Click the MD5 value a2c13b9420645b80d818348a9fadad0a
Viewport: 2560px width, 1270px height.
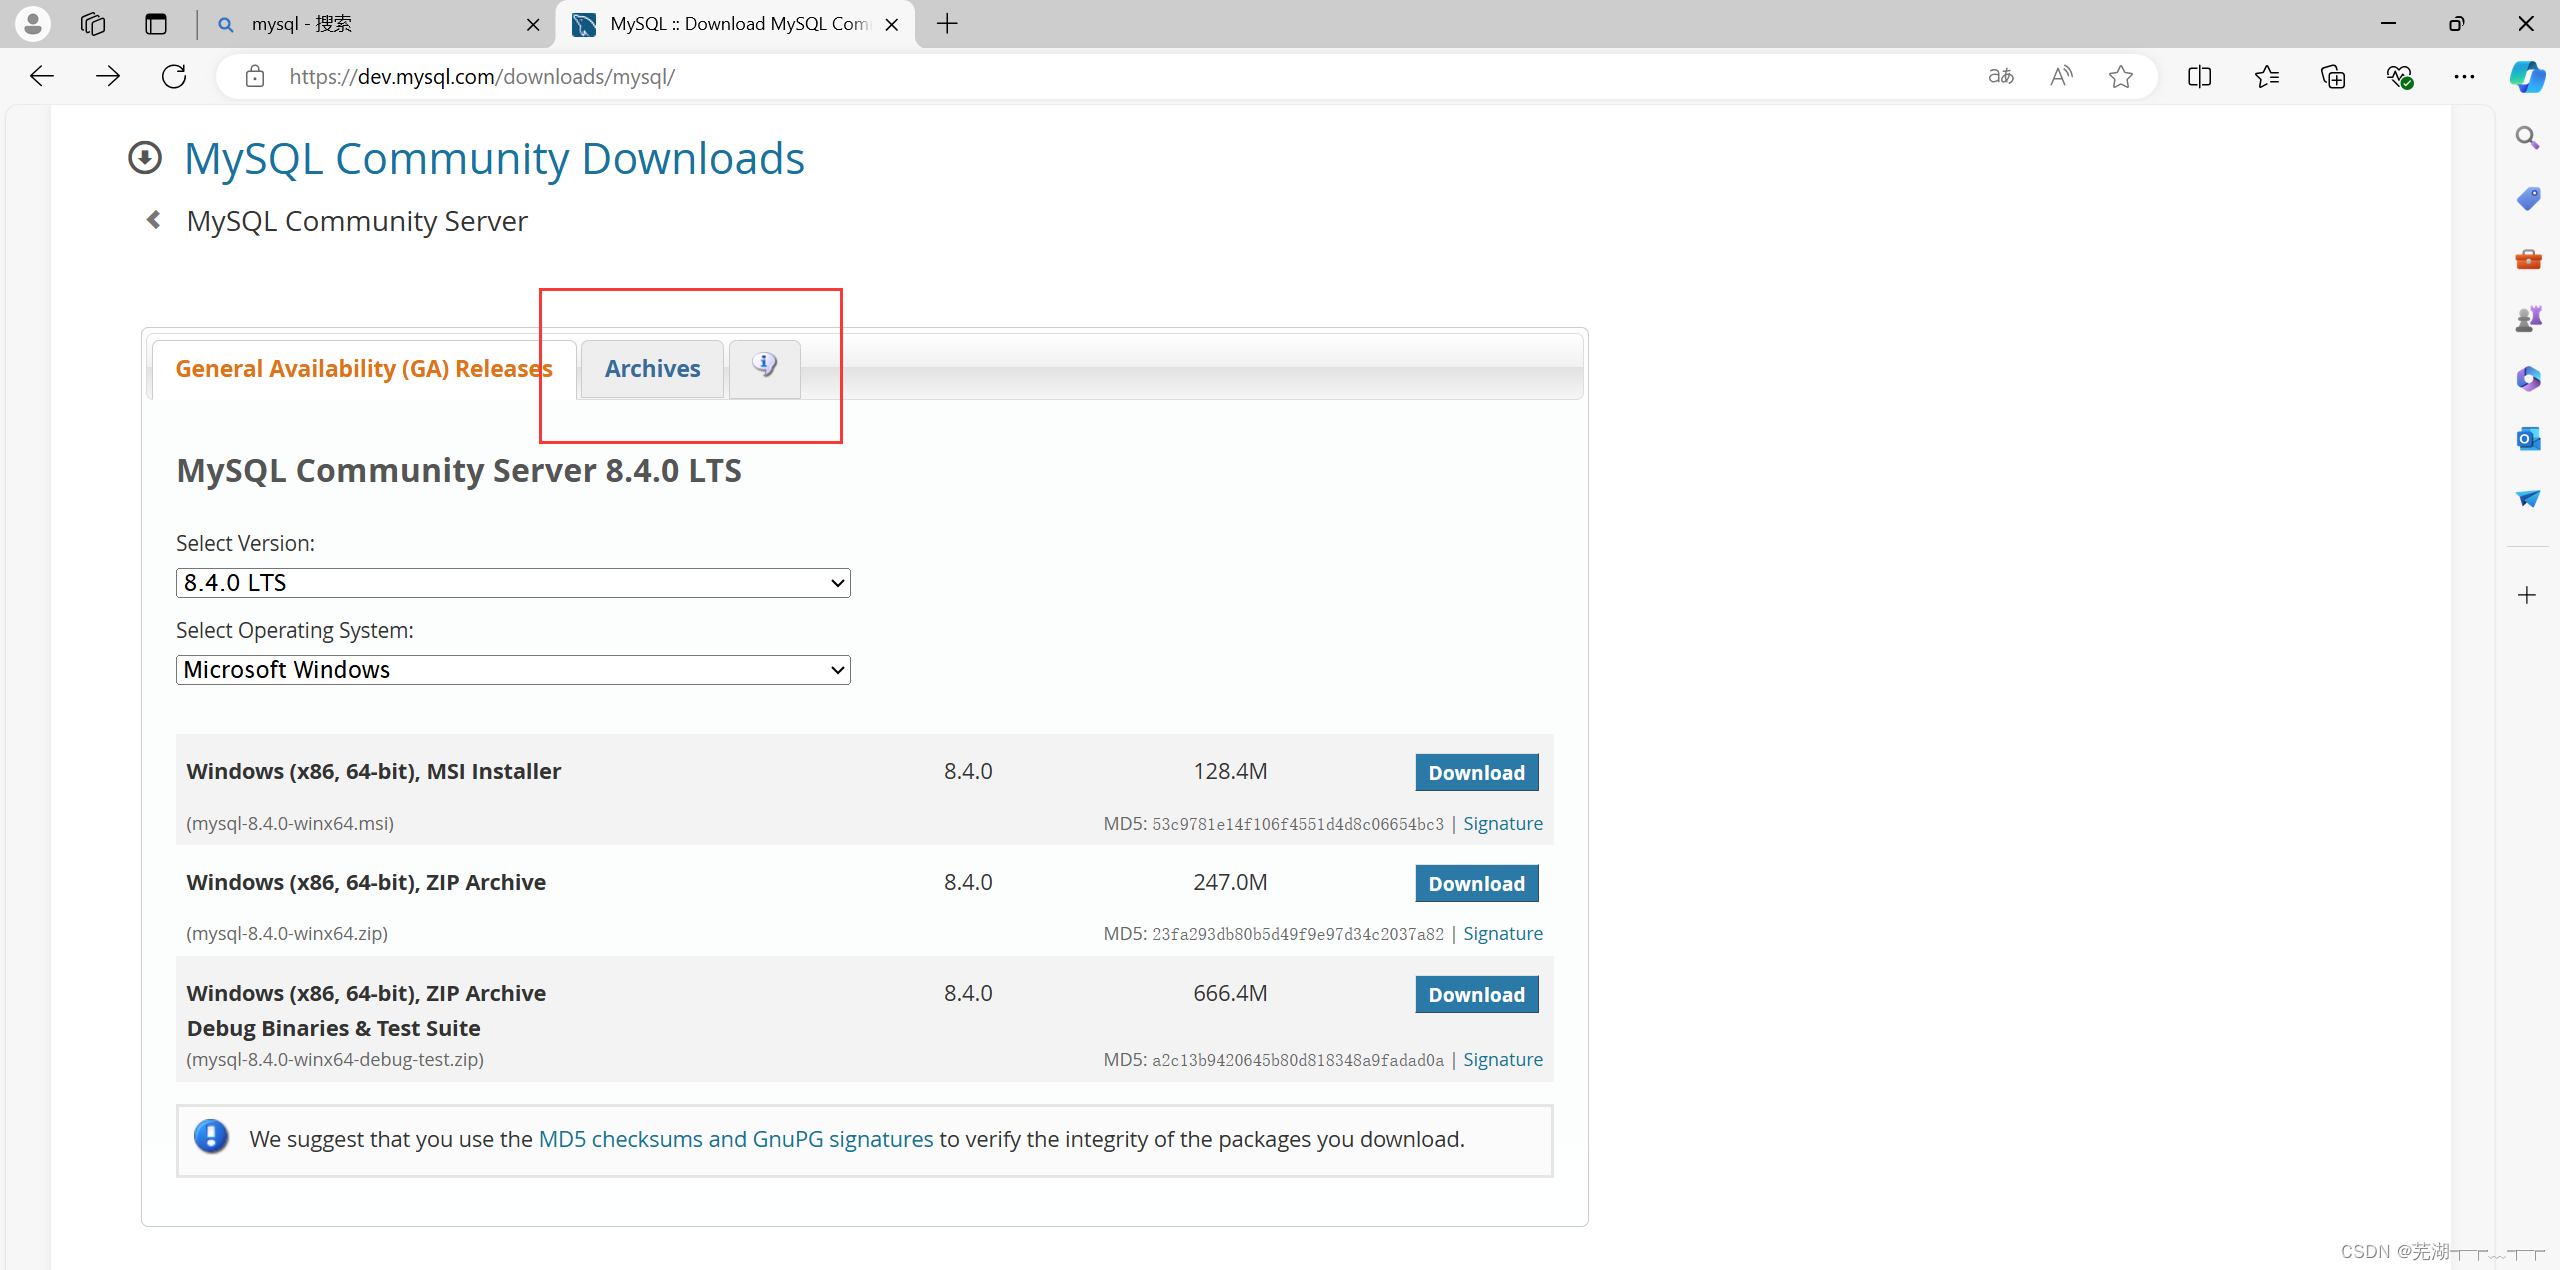tap(1298, 1060)
